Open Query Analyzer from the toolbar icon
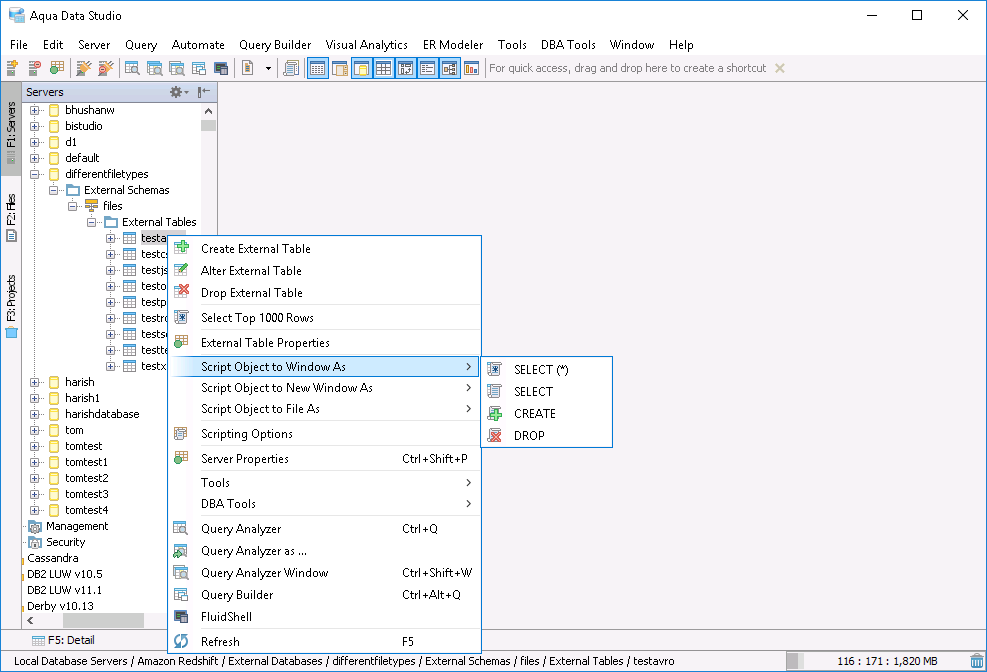Screen dimensions: 987x672 [x=132, y=68]
